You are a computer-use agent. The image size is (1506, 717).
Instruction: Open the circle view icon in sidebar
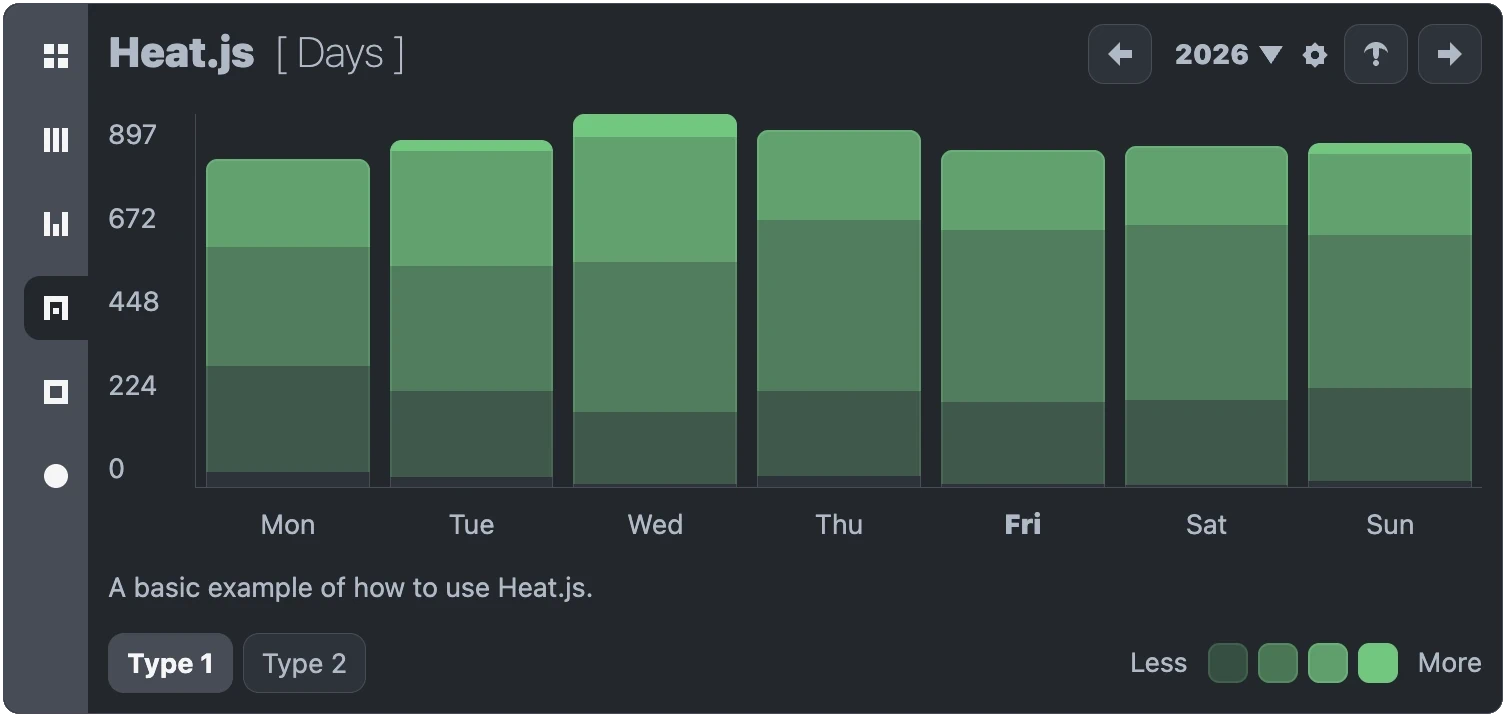pos(56,476)
